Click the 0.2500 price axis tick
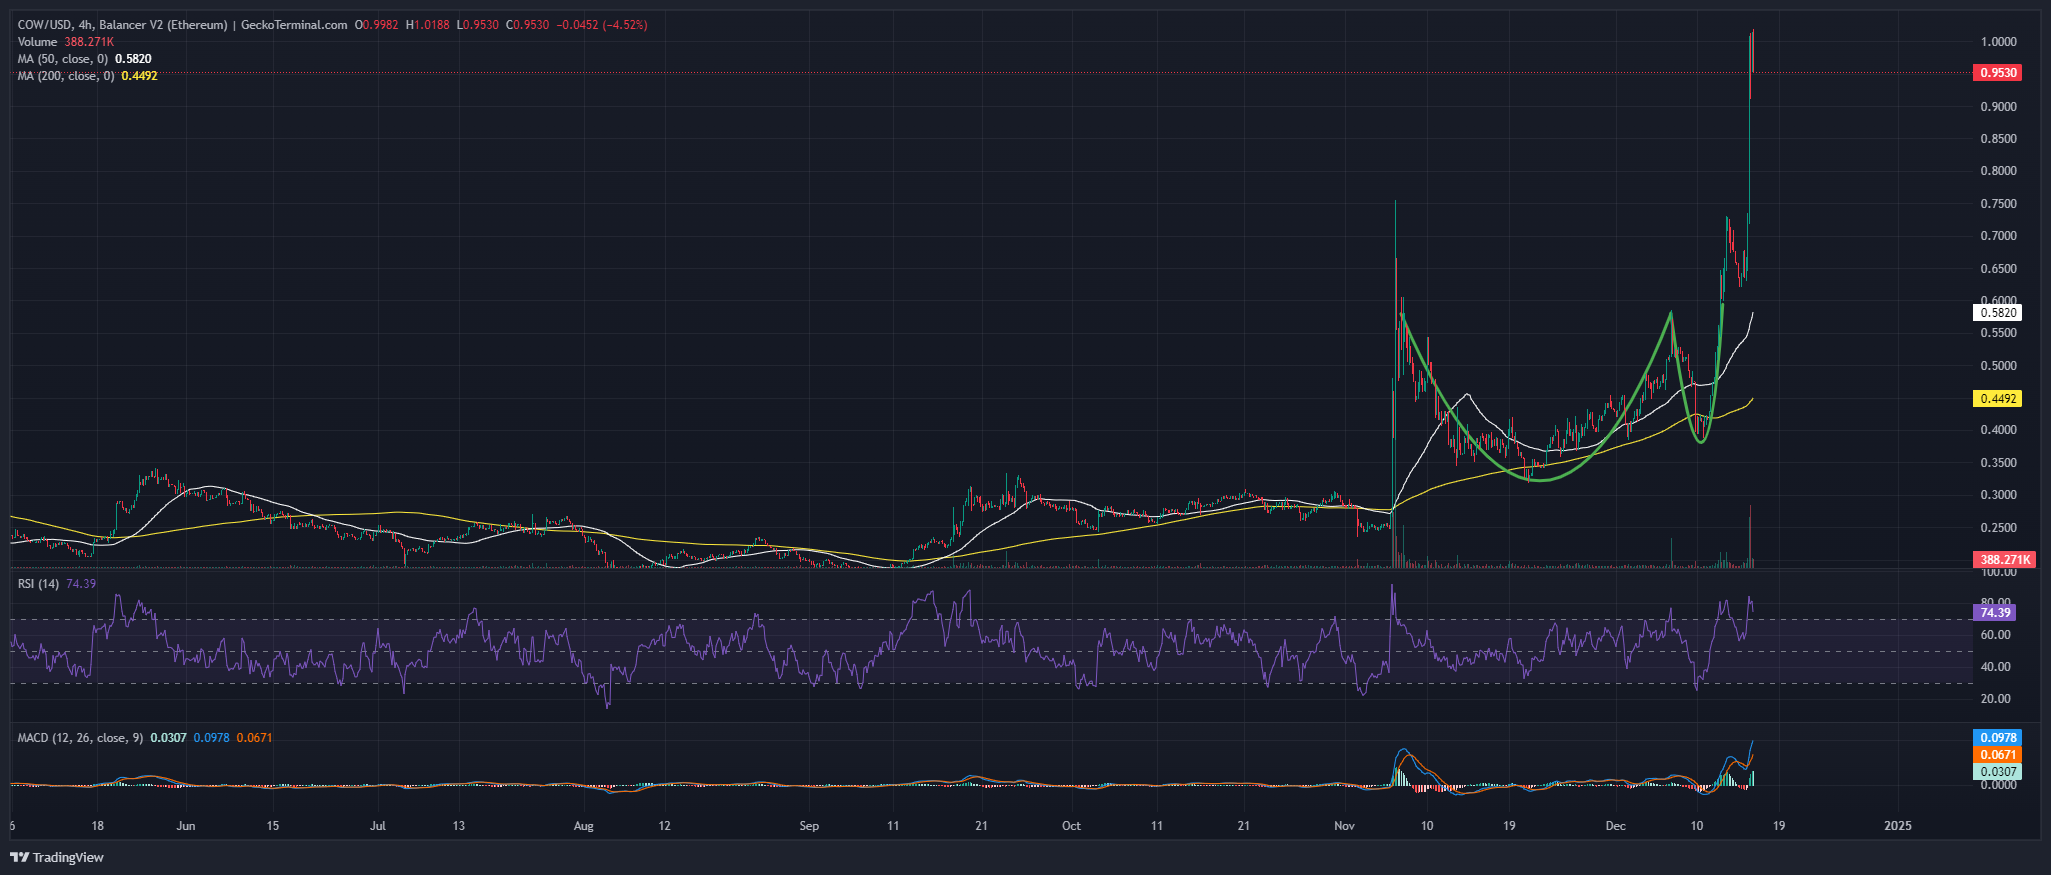 [x=1998, y=528]
